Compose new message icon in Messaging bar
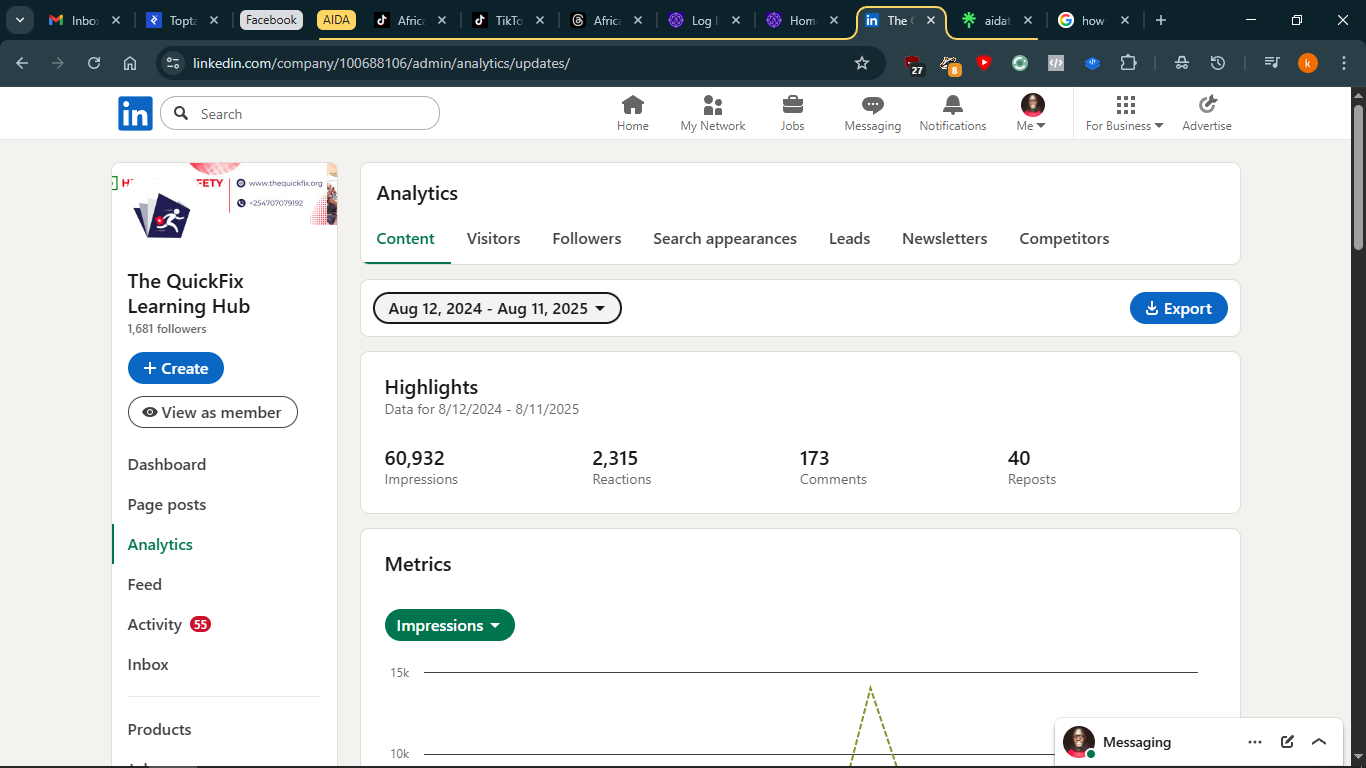This screenshot has height=768, width=1366. [1287, 742]
